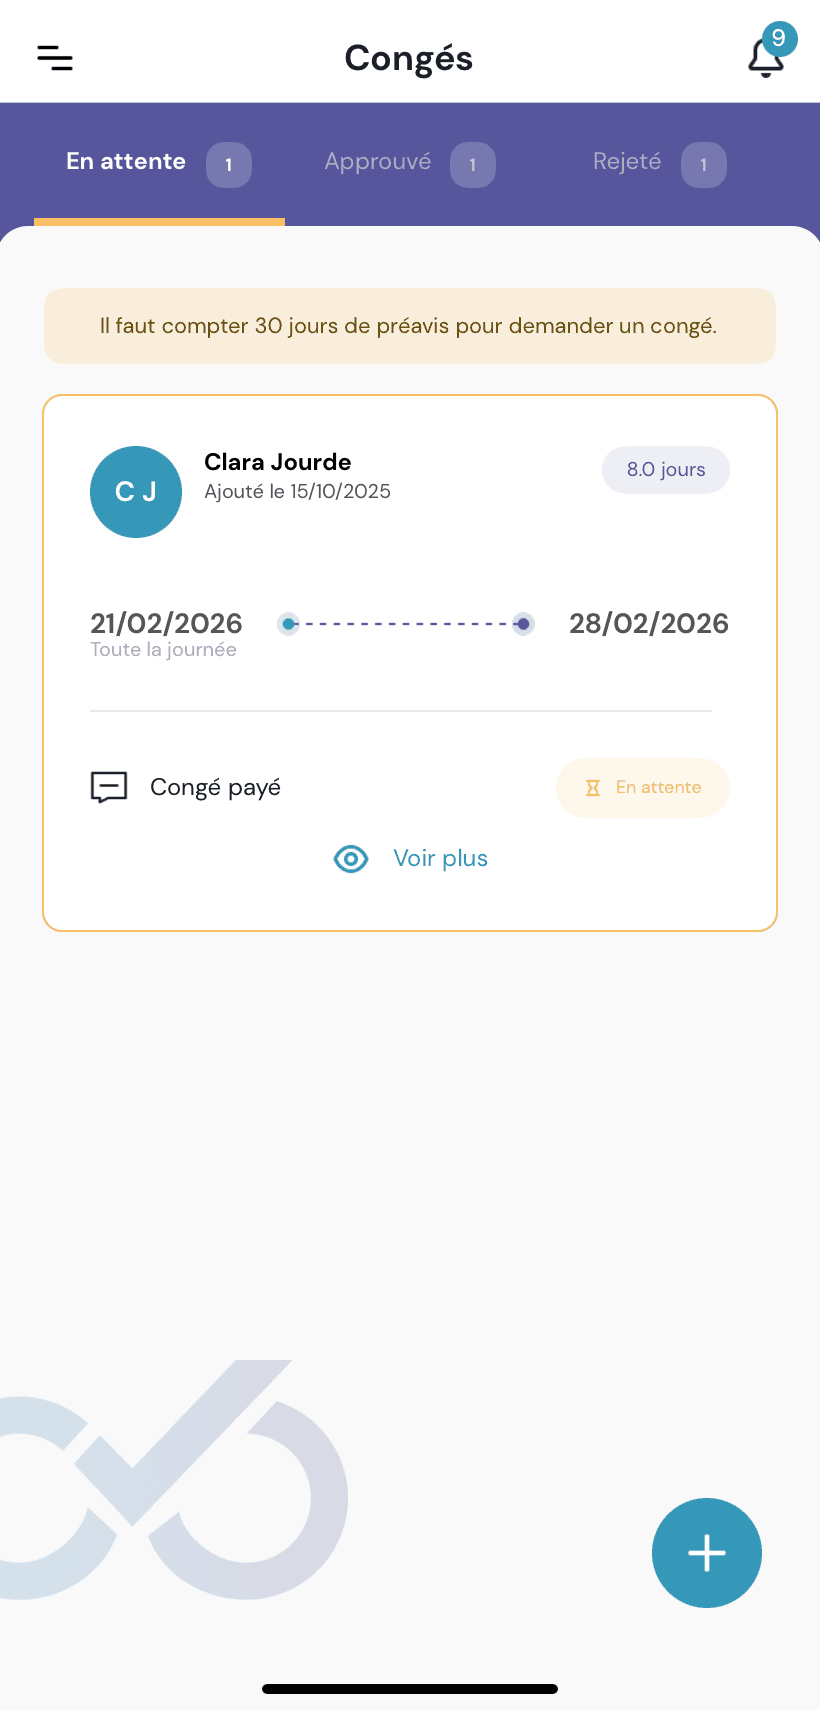Screen dimensions: 820x1710
Task: Select the end date 28/02/2026
Action: pyautogui.click(x=648, y=624)
